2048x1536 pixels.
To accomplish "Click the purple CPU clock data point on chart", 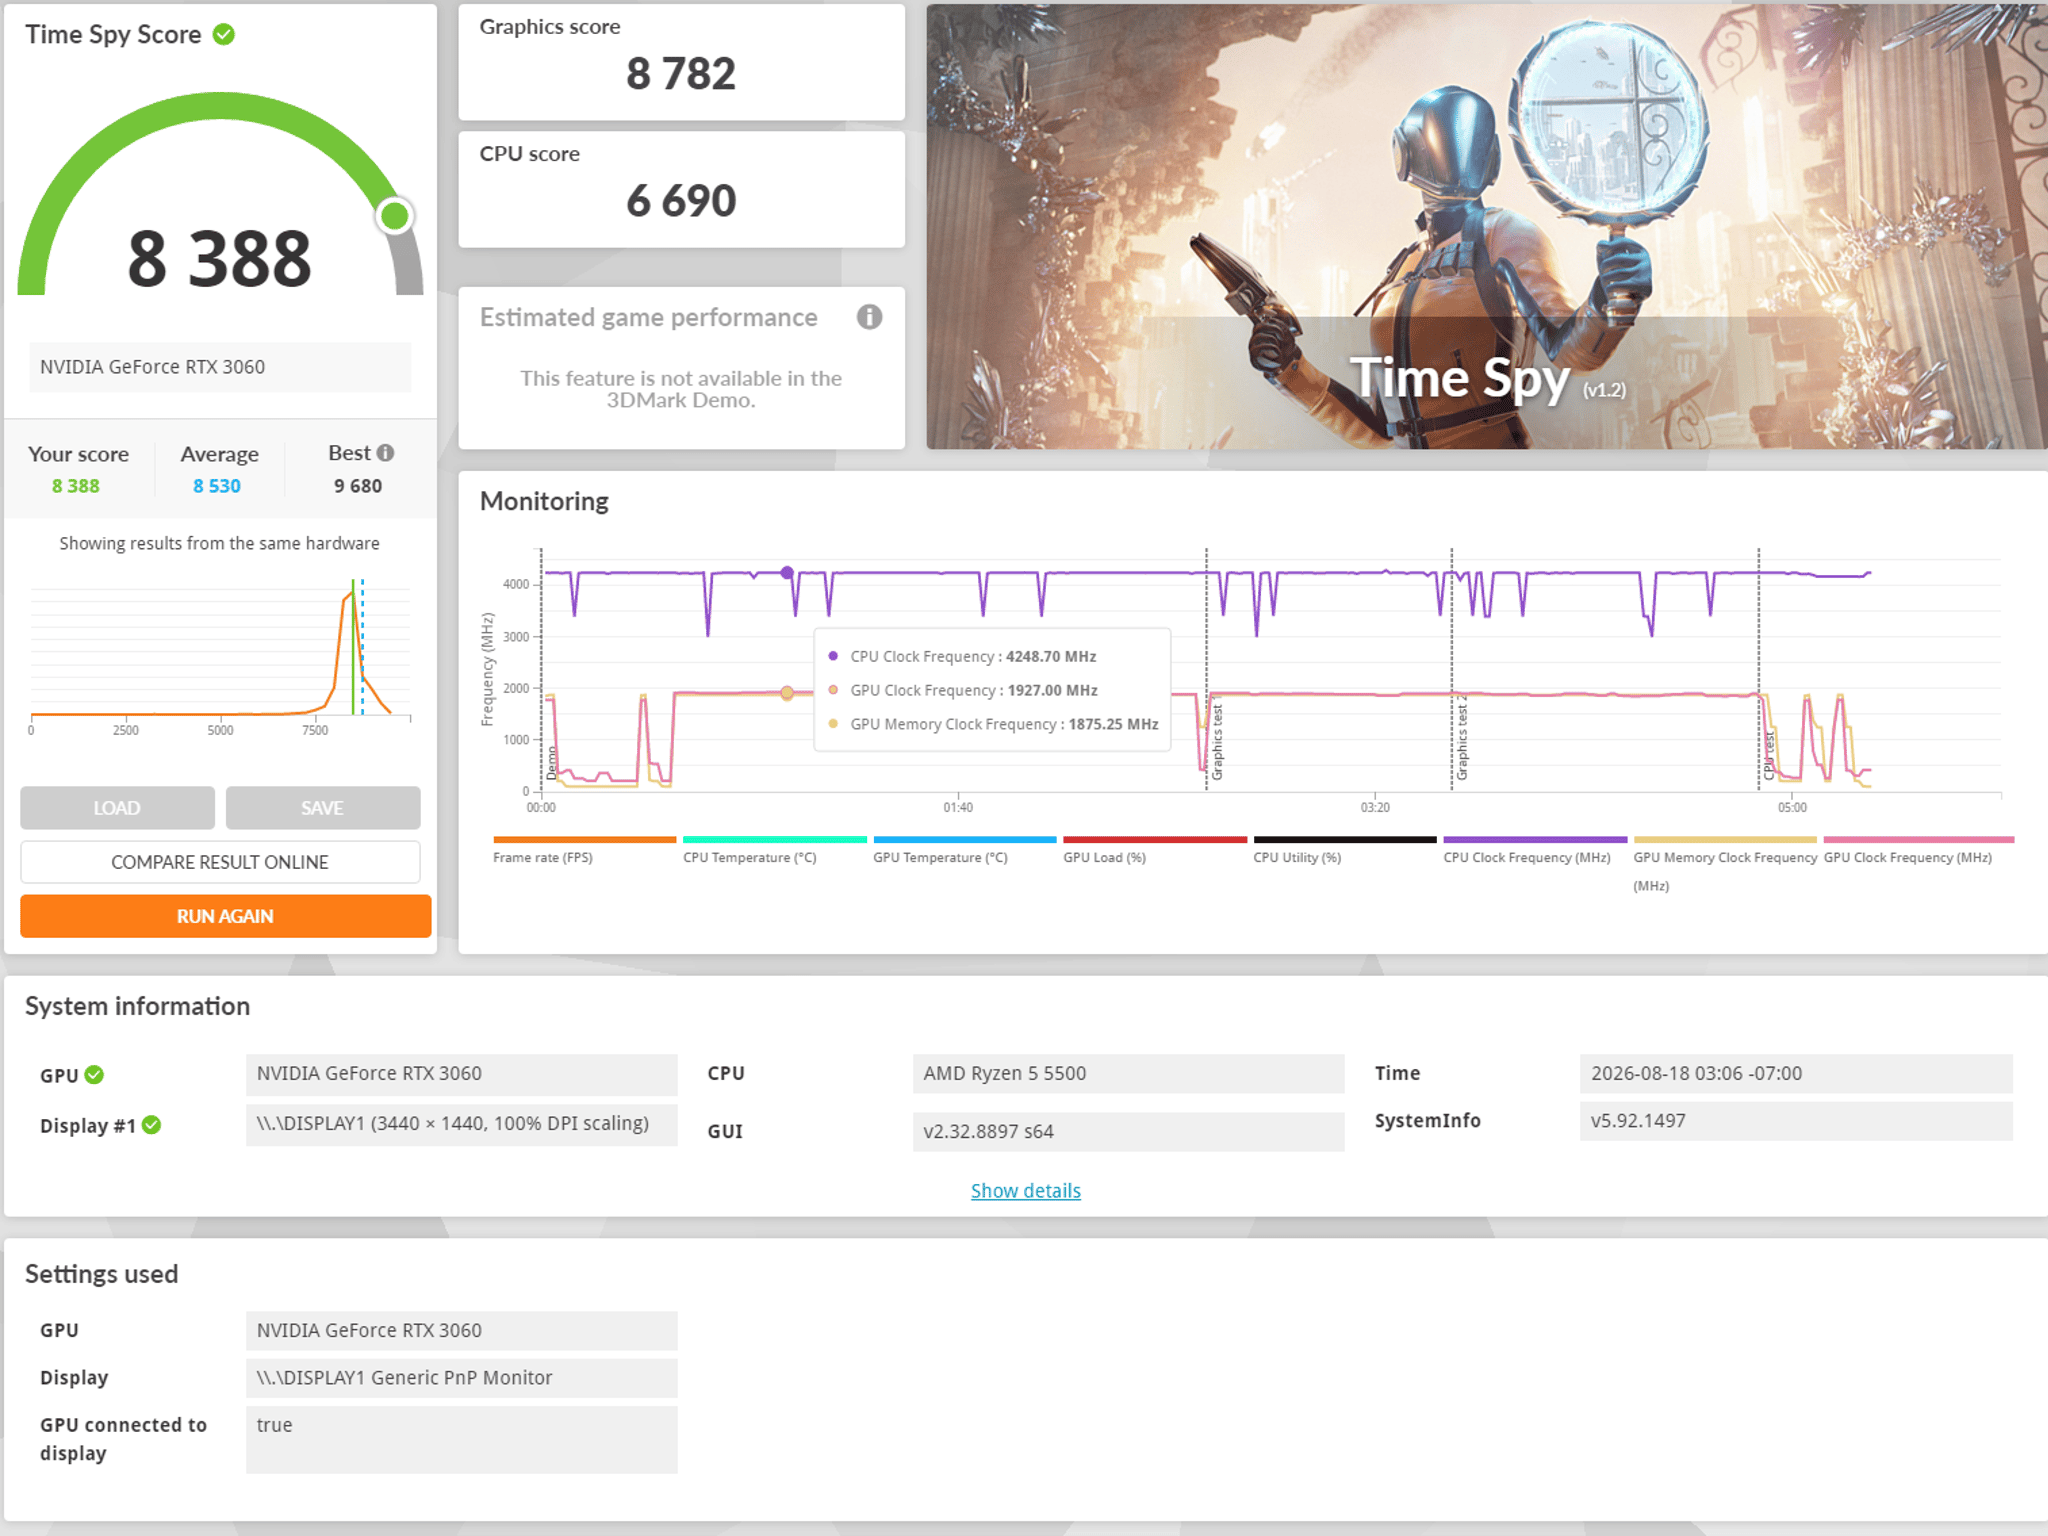I will click(x=787, y=573).
